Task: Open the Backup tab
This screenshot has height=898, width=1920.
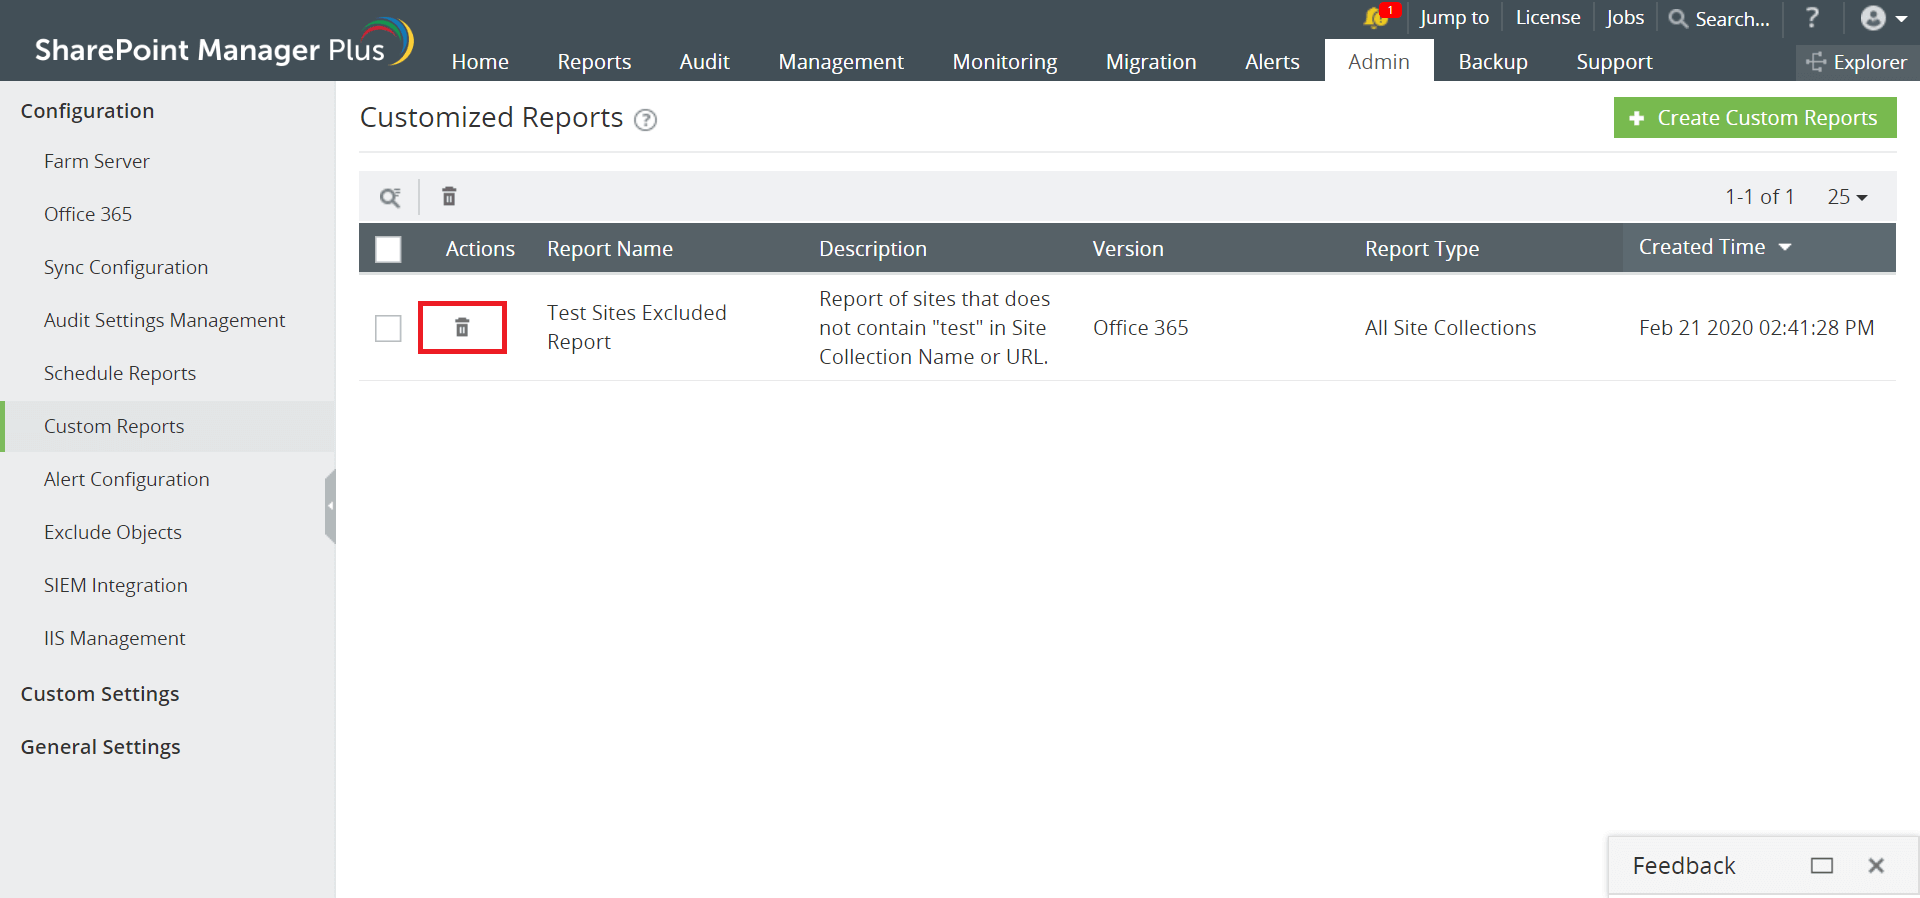Action: point(1493,62)
